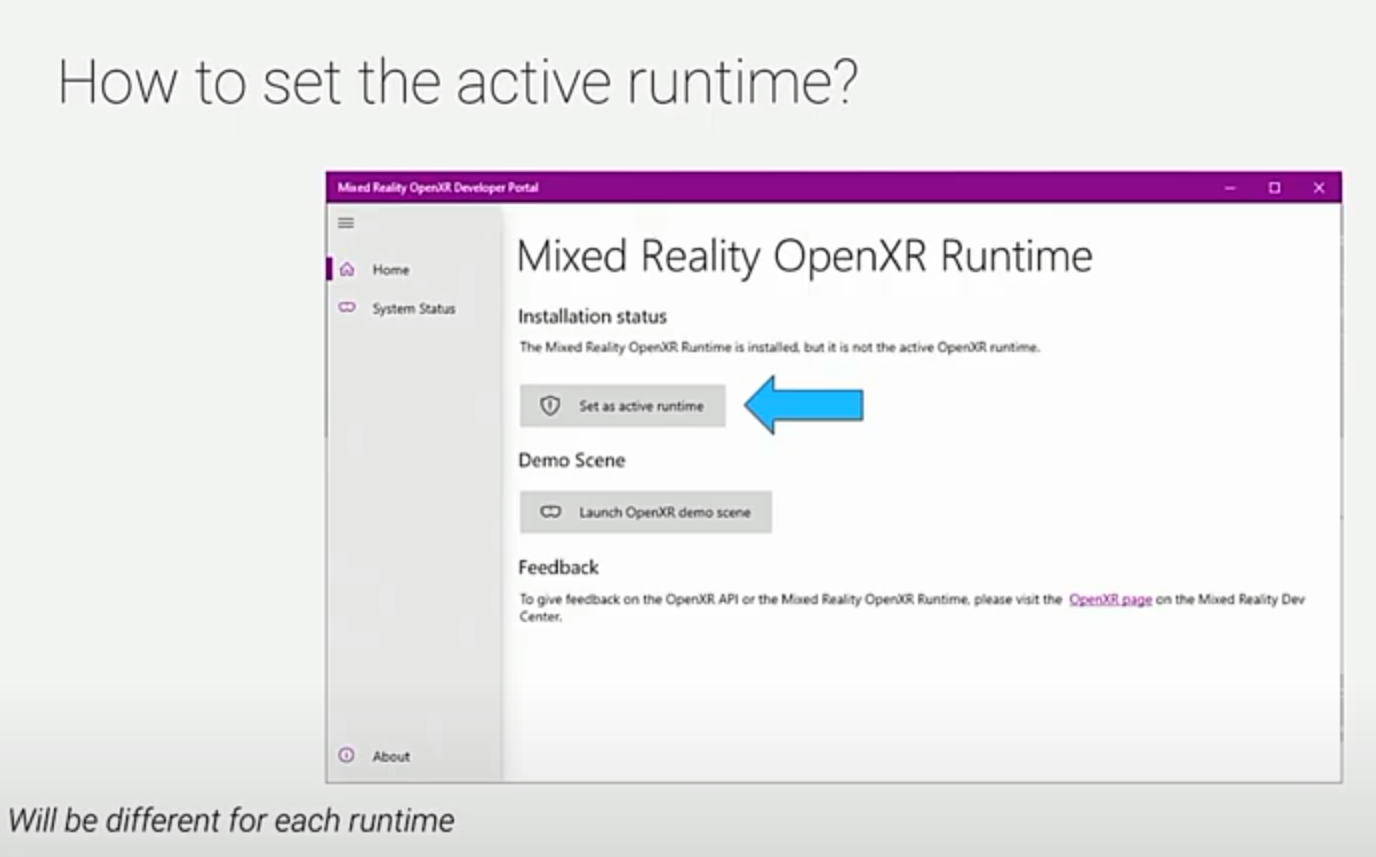Minimize the Developer Portal window
Viewport: 1376px width, 857px height.
[x=1230, y=188]
